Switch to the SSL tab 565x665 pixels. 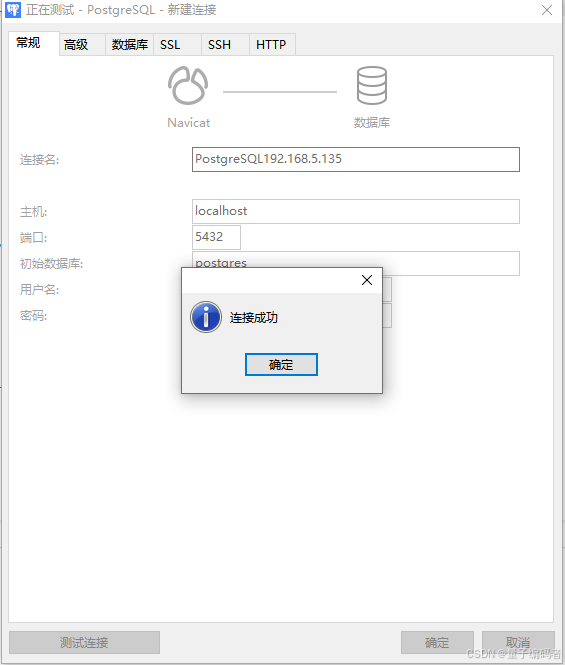click(177, 44)
